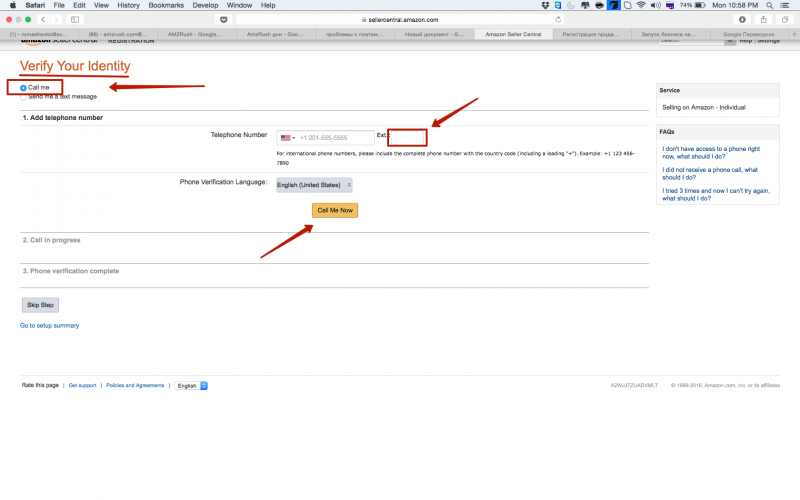Click the Ext extension input field
The image size is (800, 500).
(408, 137)
